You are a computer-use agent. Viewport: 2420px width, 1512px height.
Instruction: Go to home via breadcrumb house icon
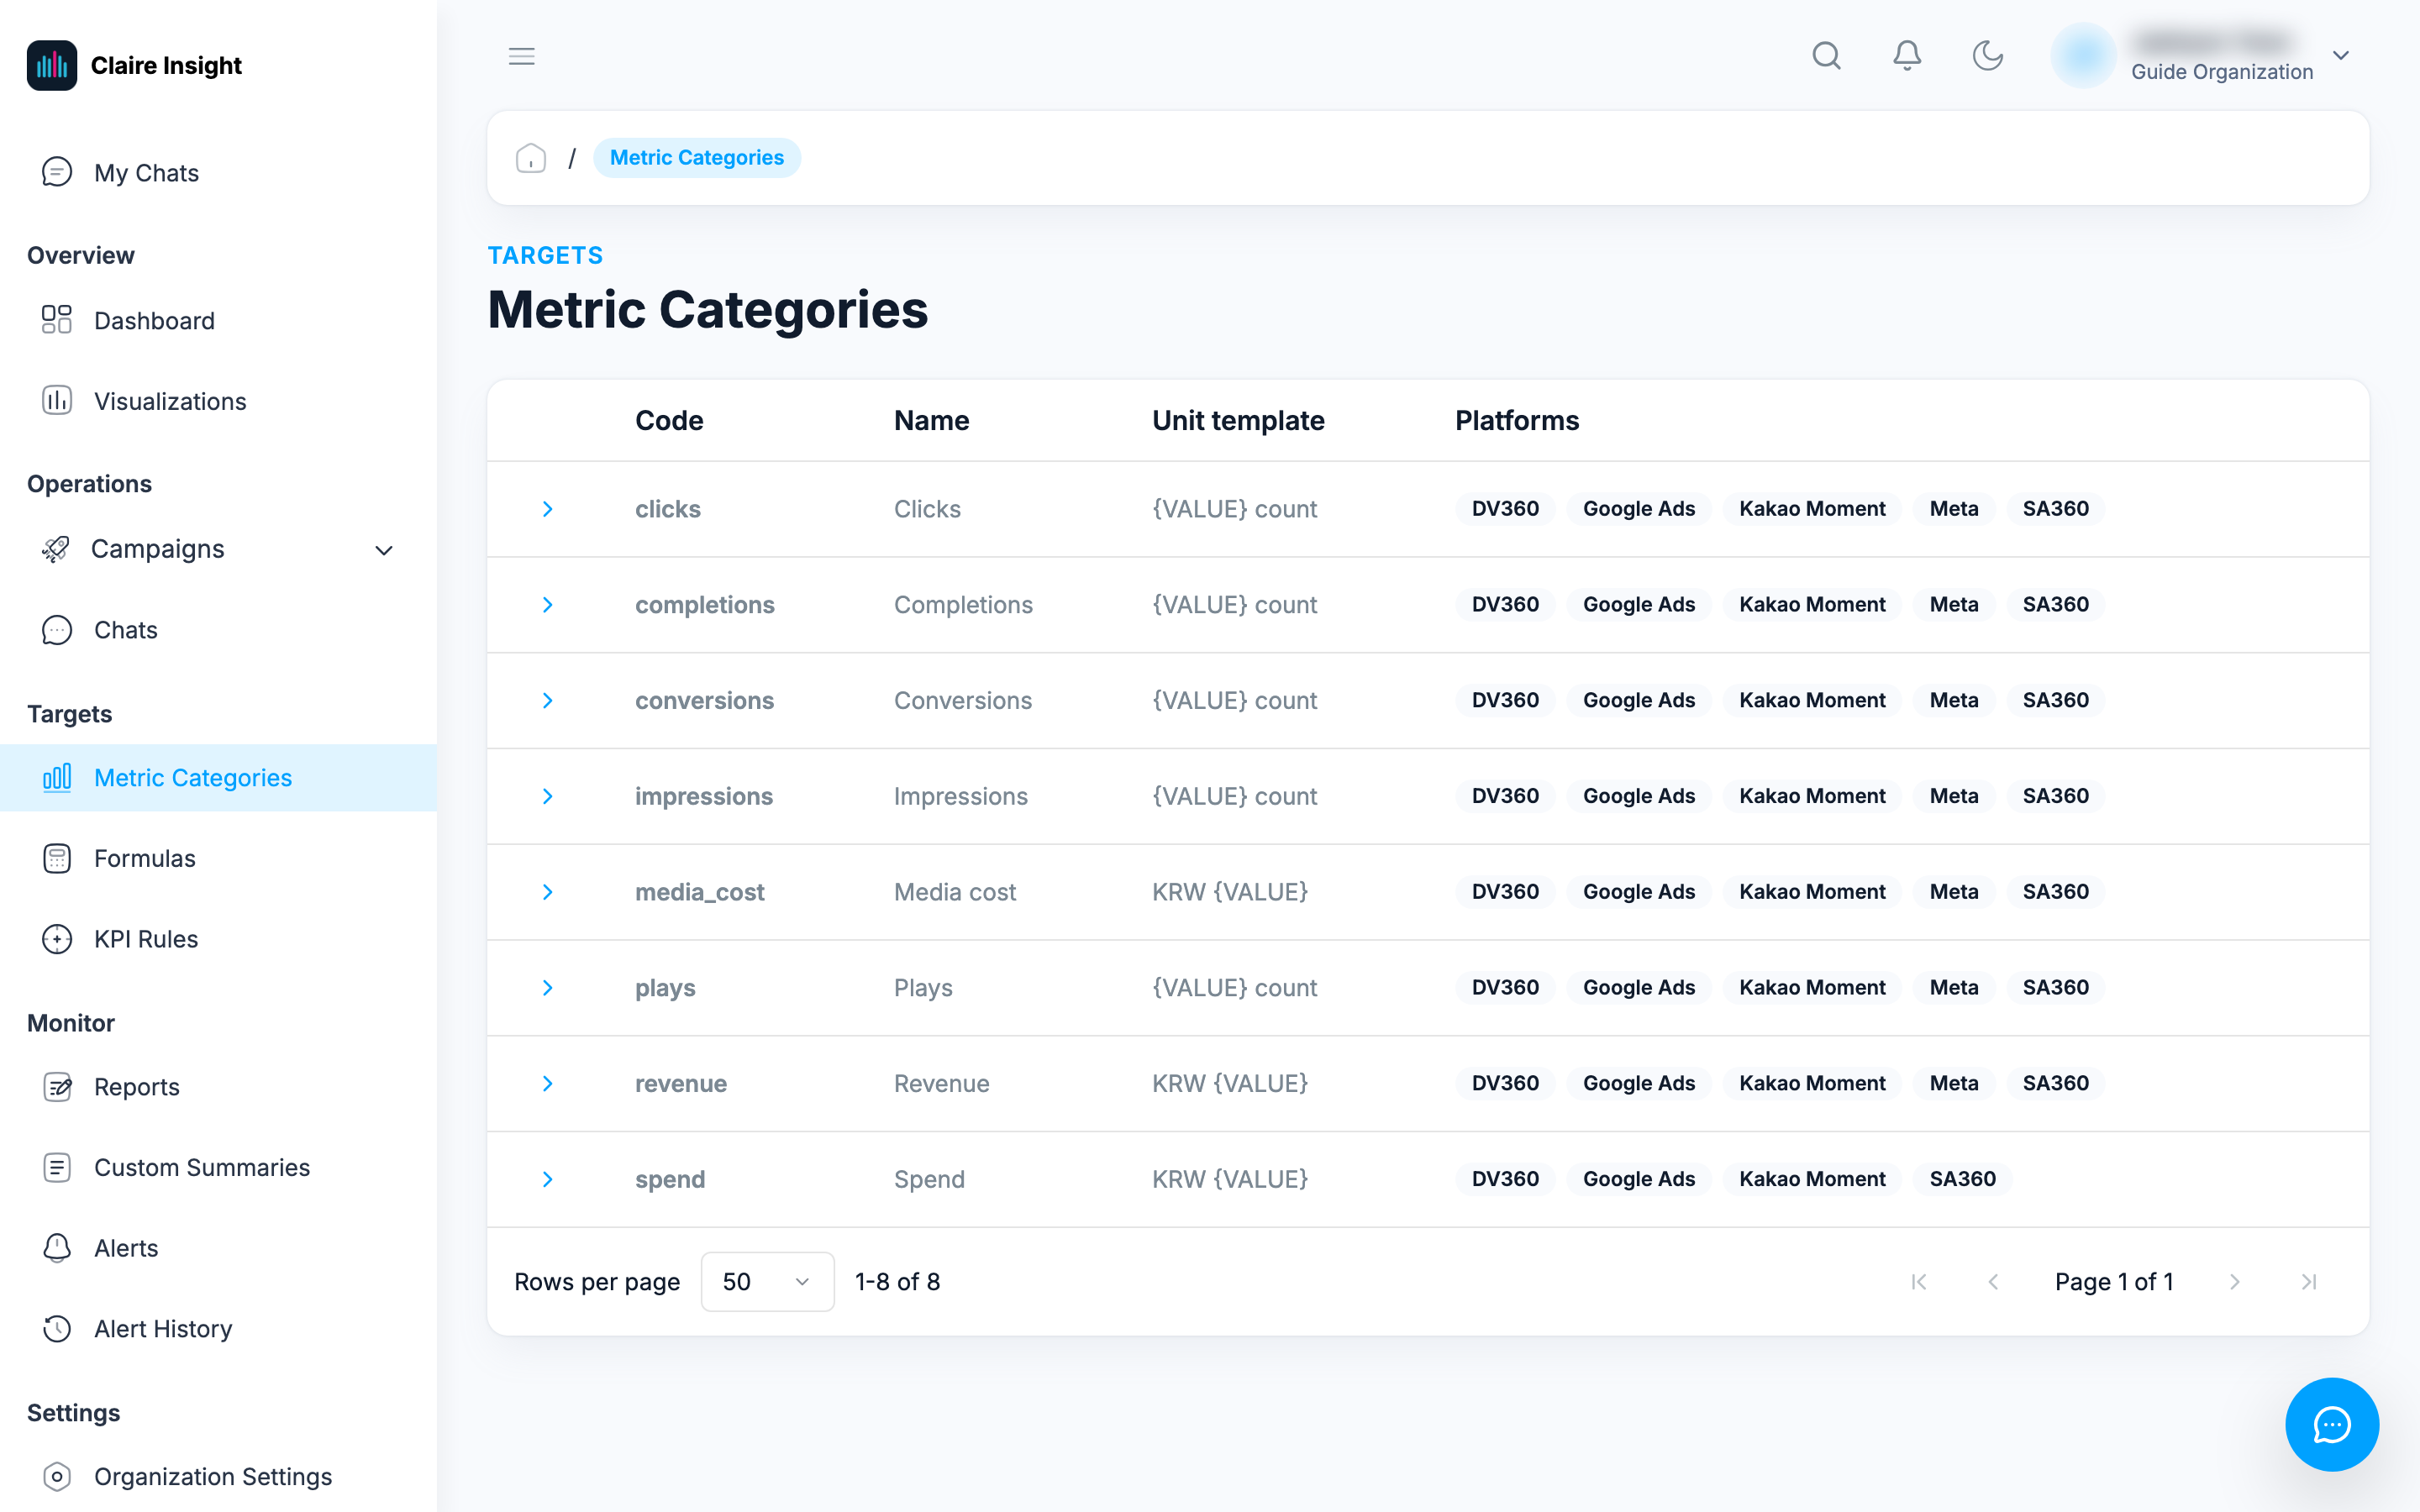coord(531,158)
